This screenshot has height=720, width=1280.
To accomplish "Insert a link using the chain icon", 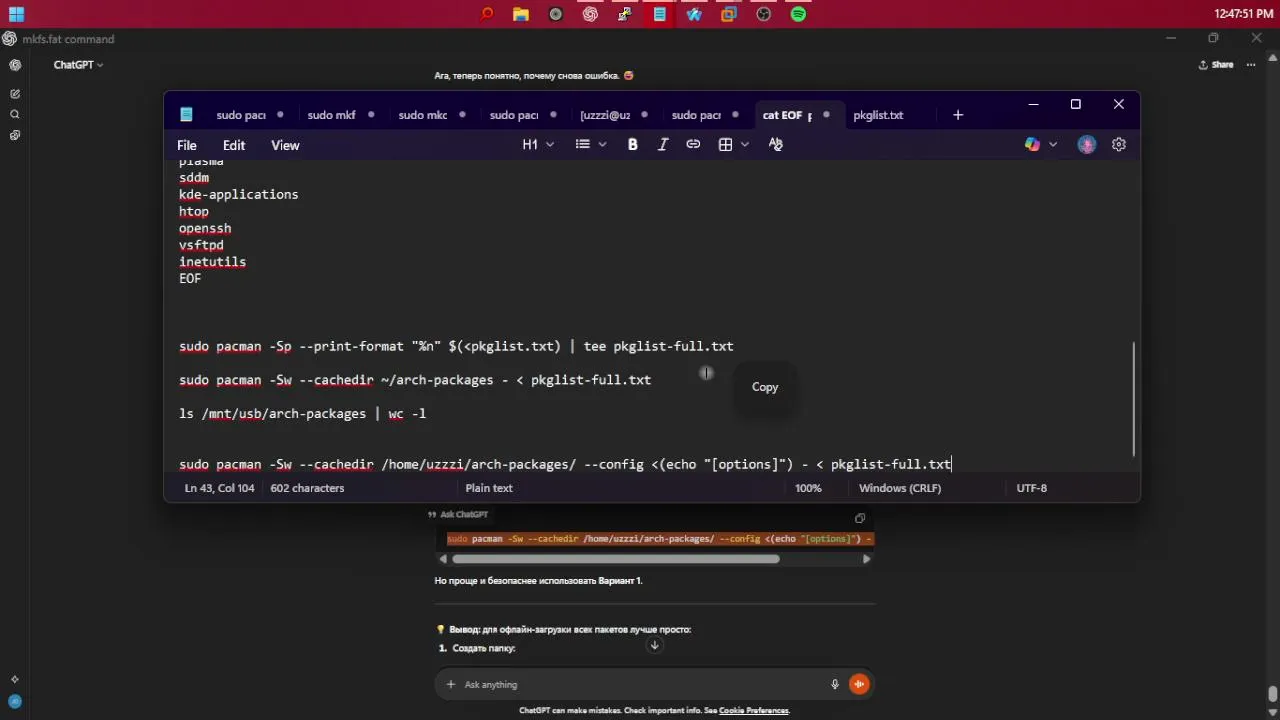I will coord(693,145).
